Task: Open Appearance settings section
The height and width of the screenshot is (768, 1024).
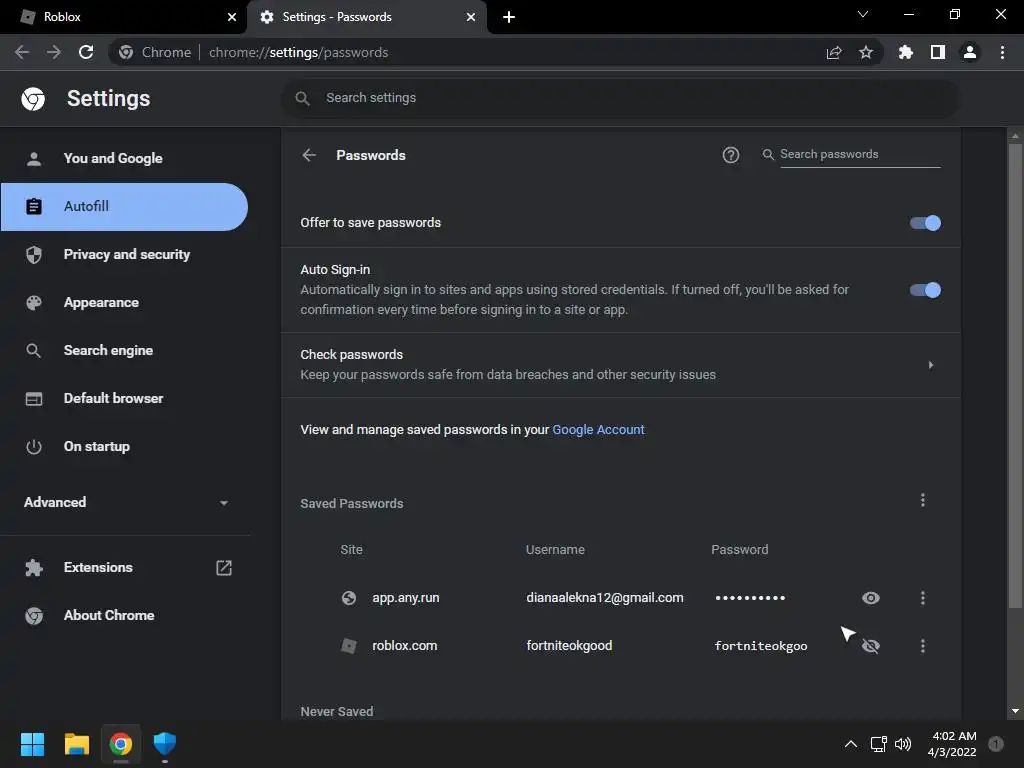Action: click(124, 302)
